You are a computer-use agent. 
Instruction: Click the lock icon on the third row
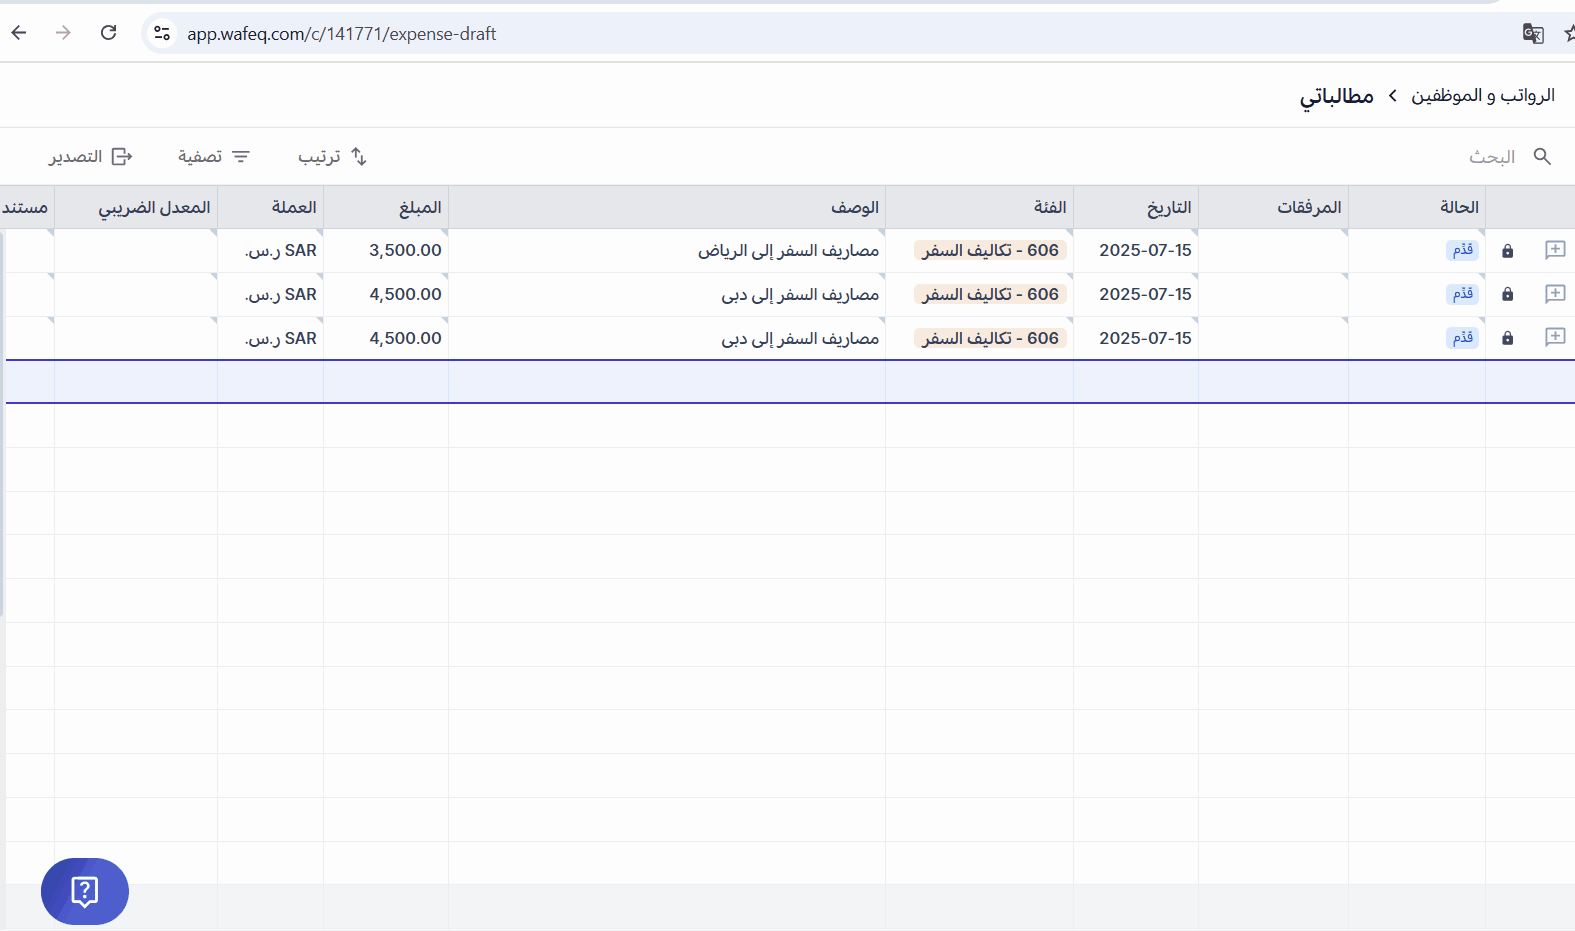(1507, 338)
